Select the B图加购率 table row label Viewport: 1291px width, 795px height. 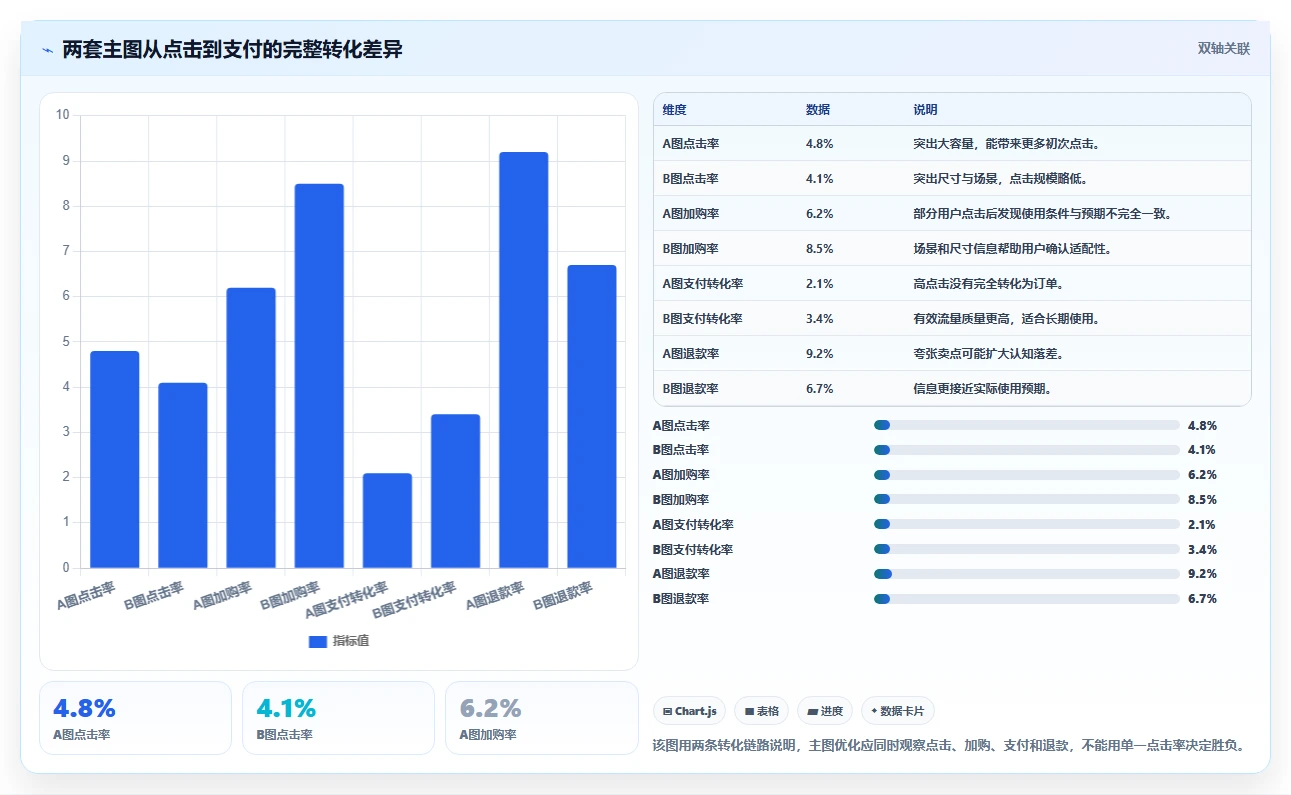click(x=691, y=249)
